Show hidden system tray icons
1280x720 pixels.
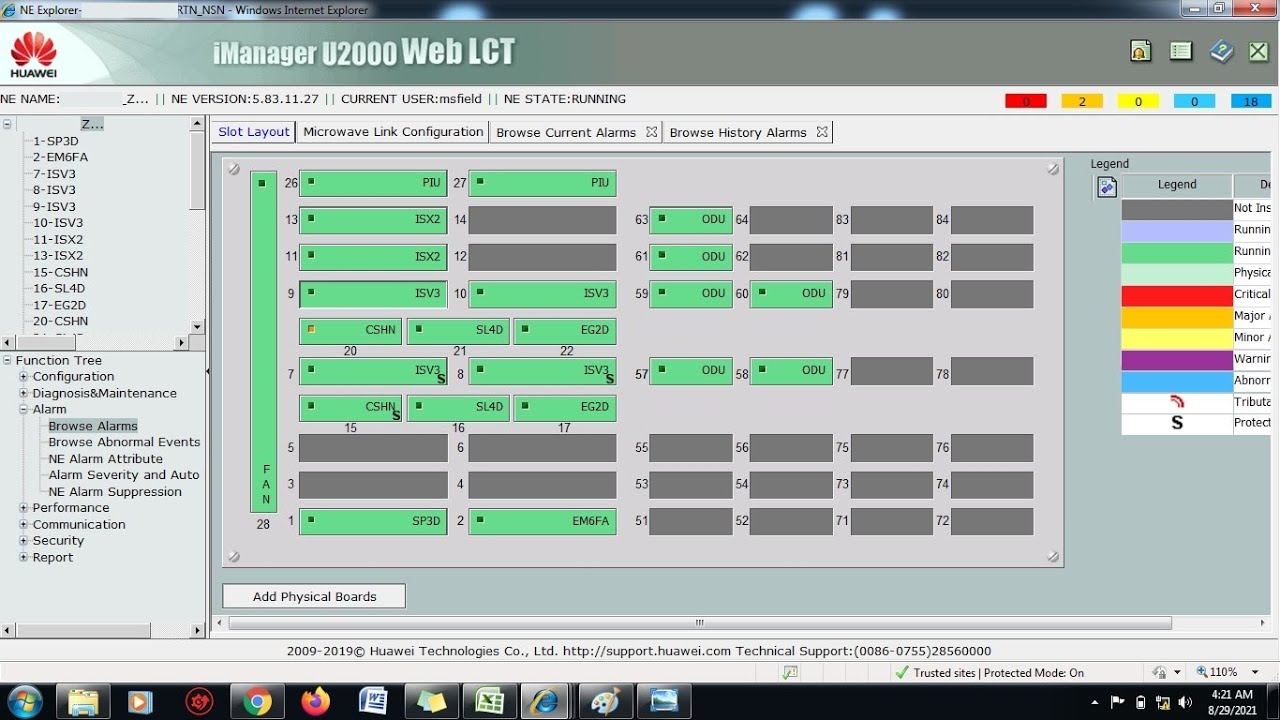tap(1095, 702)
